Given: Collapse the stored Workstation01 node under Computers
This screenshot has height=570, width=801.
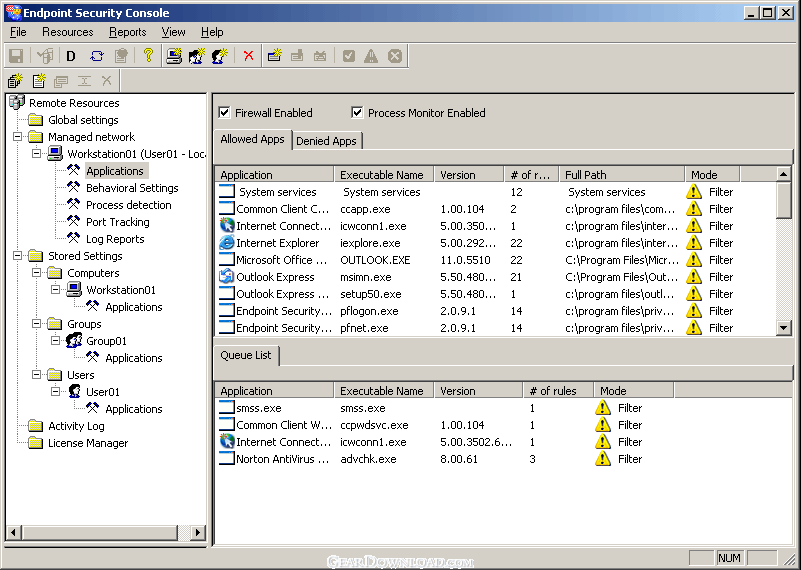Looking at the screenshot, I should [56, 290].
